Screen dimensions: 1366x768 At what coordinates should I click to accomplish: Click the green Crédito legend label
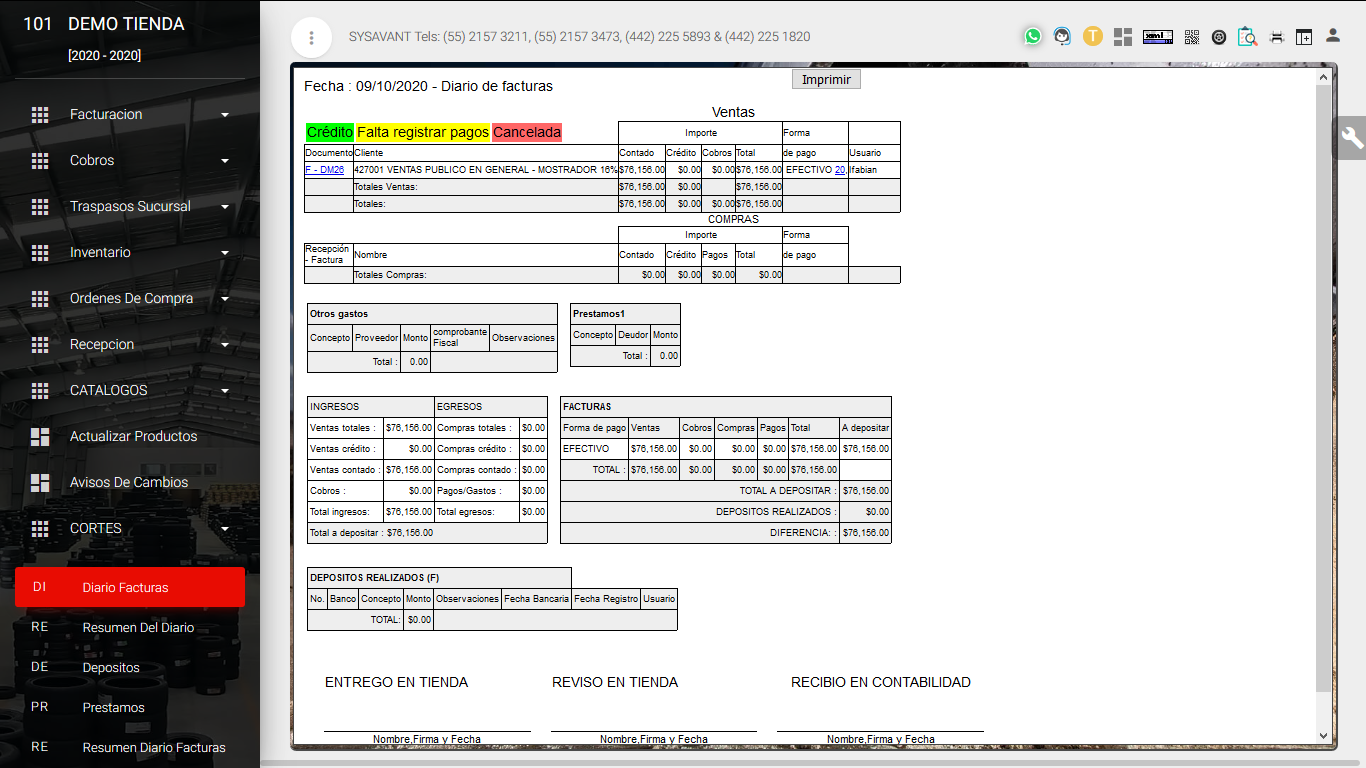[x=330, y=132]
